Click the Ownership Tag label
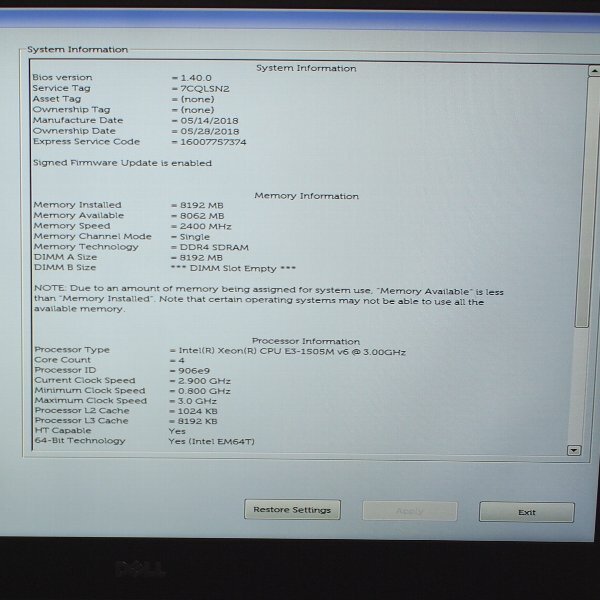The image size is (600, 600). pyautogui.click(x=72, y=109)
